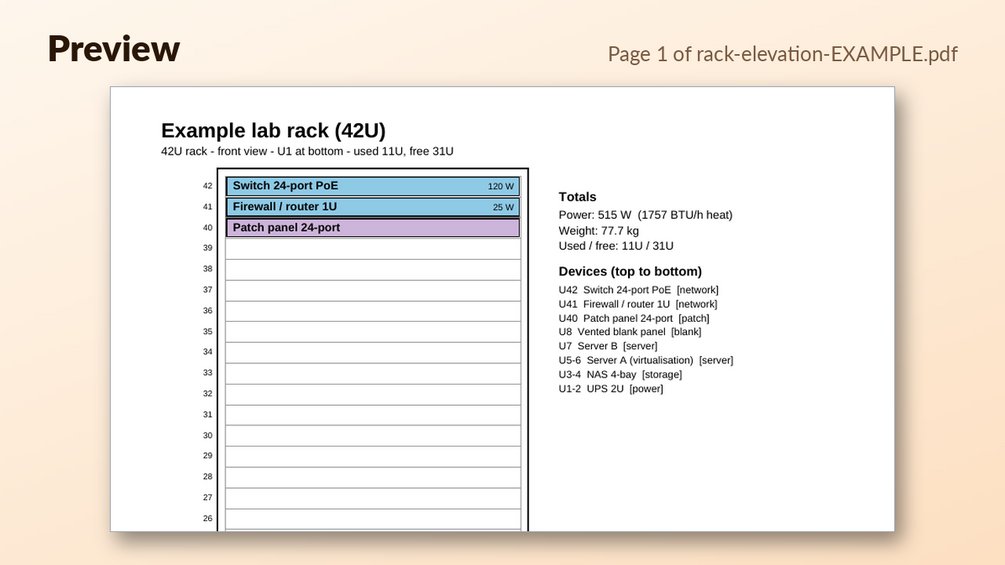Click the 'Preview' slide heading

[x=113, y=49]
